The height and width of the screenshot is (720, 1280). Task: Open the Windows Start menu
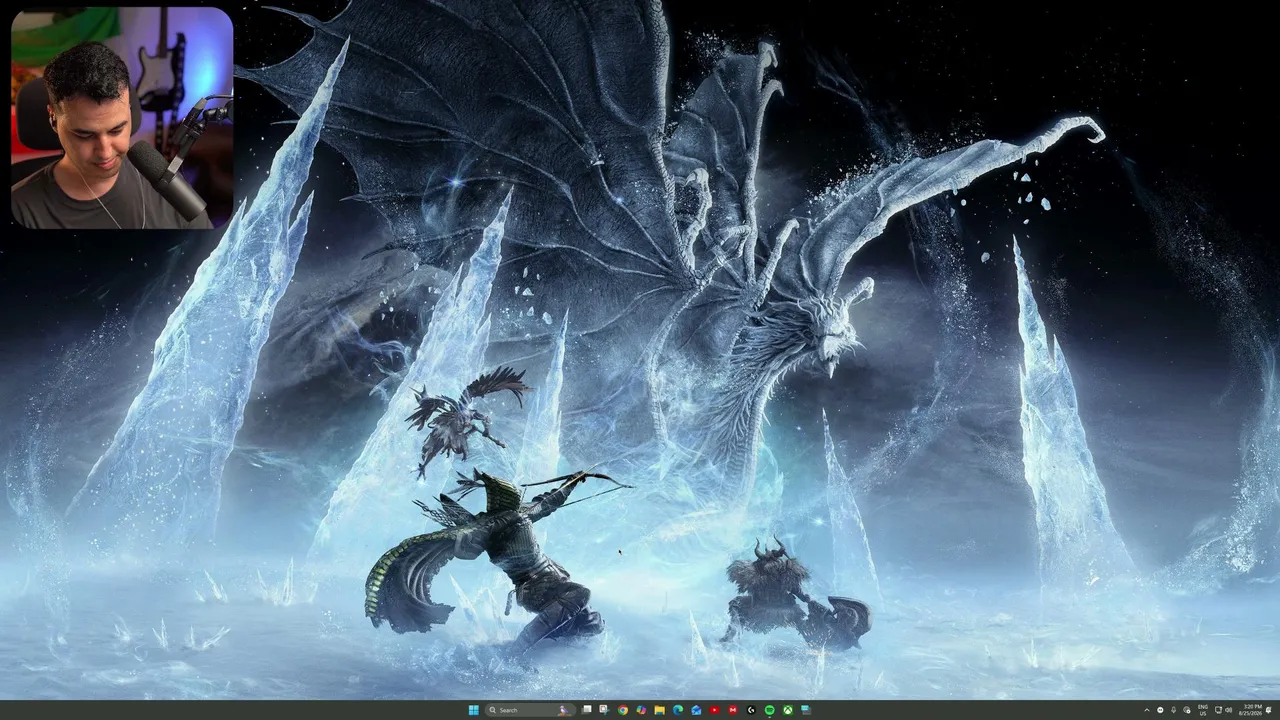pyautogui.click(x=473, y=710)
